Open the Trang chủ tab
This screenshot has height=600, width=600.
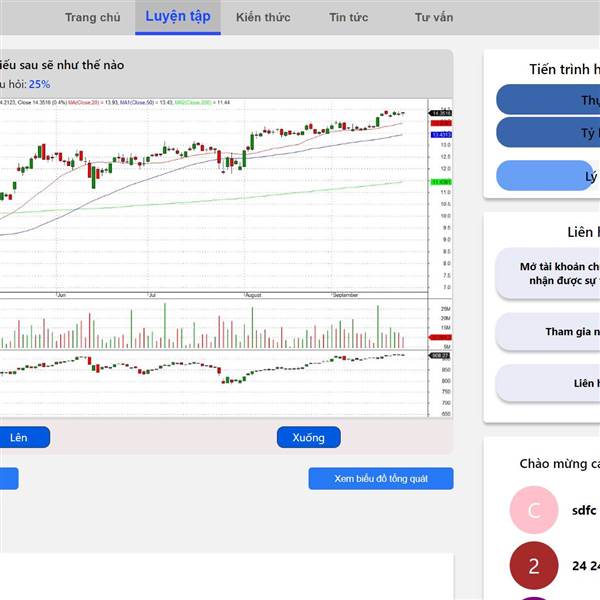click(x=93, y=18)
